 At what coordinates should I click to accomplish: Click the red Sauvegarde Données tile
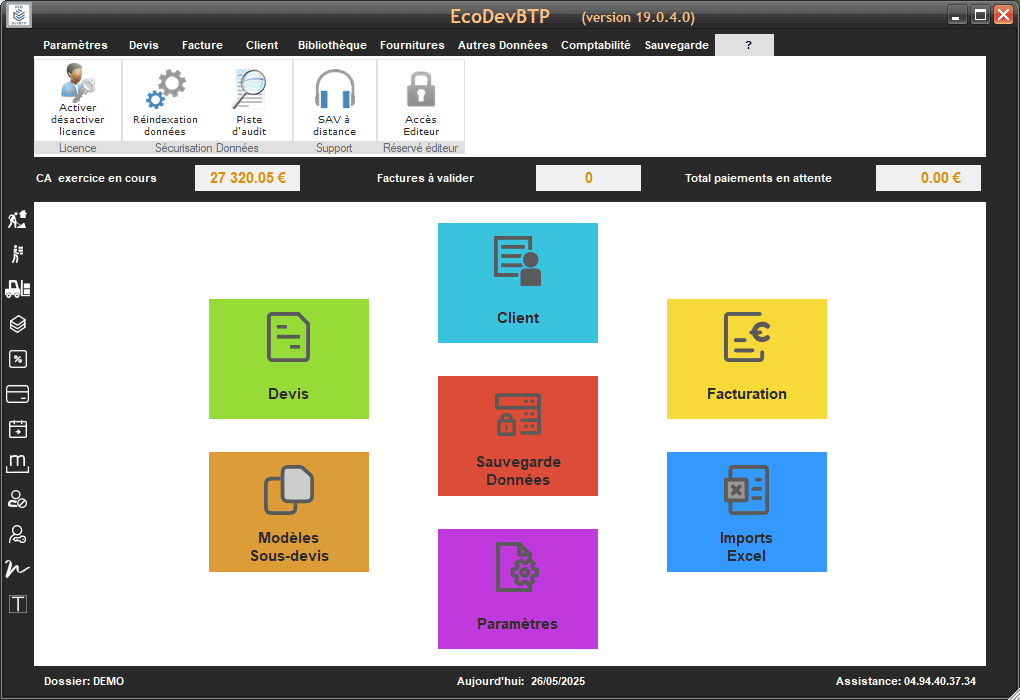click(517, 435)
